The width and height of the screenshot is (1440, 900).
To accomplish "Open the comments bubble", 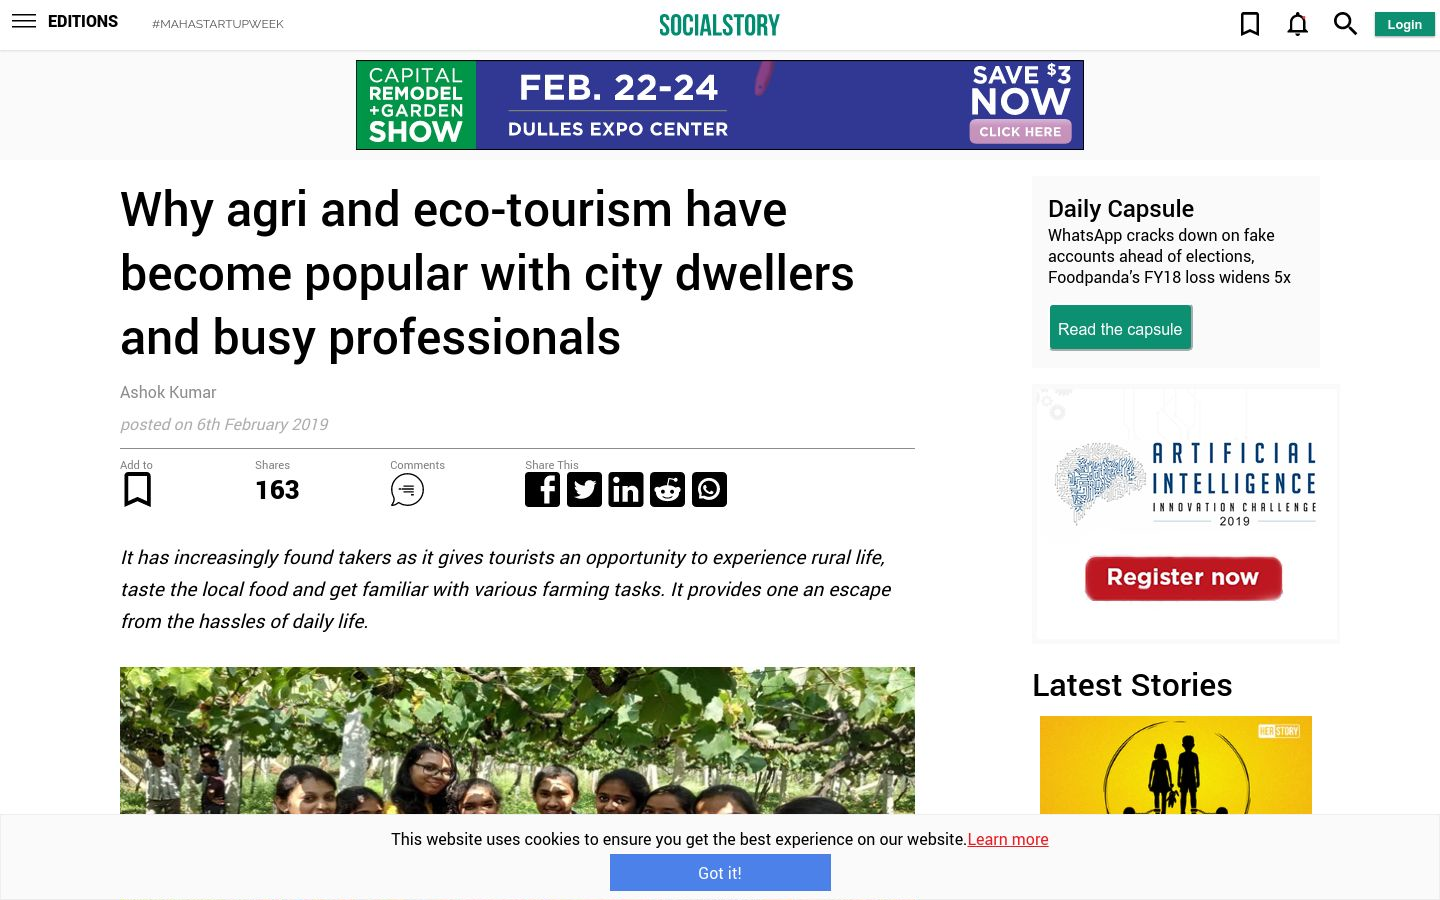I will (x=407, y=490).
